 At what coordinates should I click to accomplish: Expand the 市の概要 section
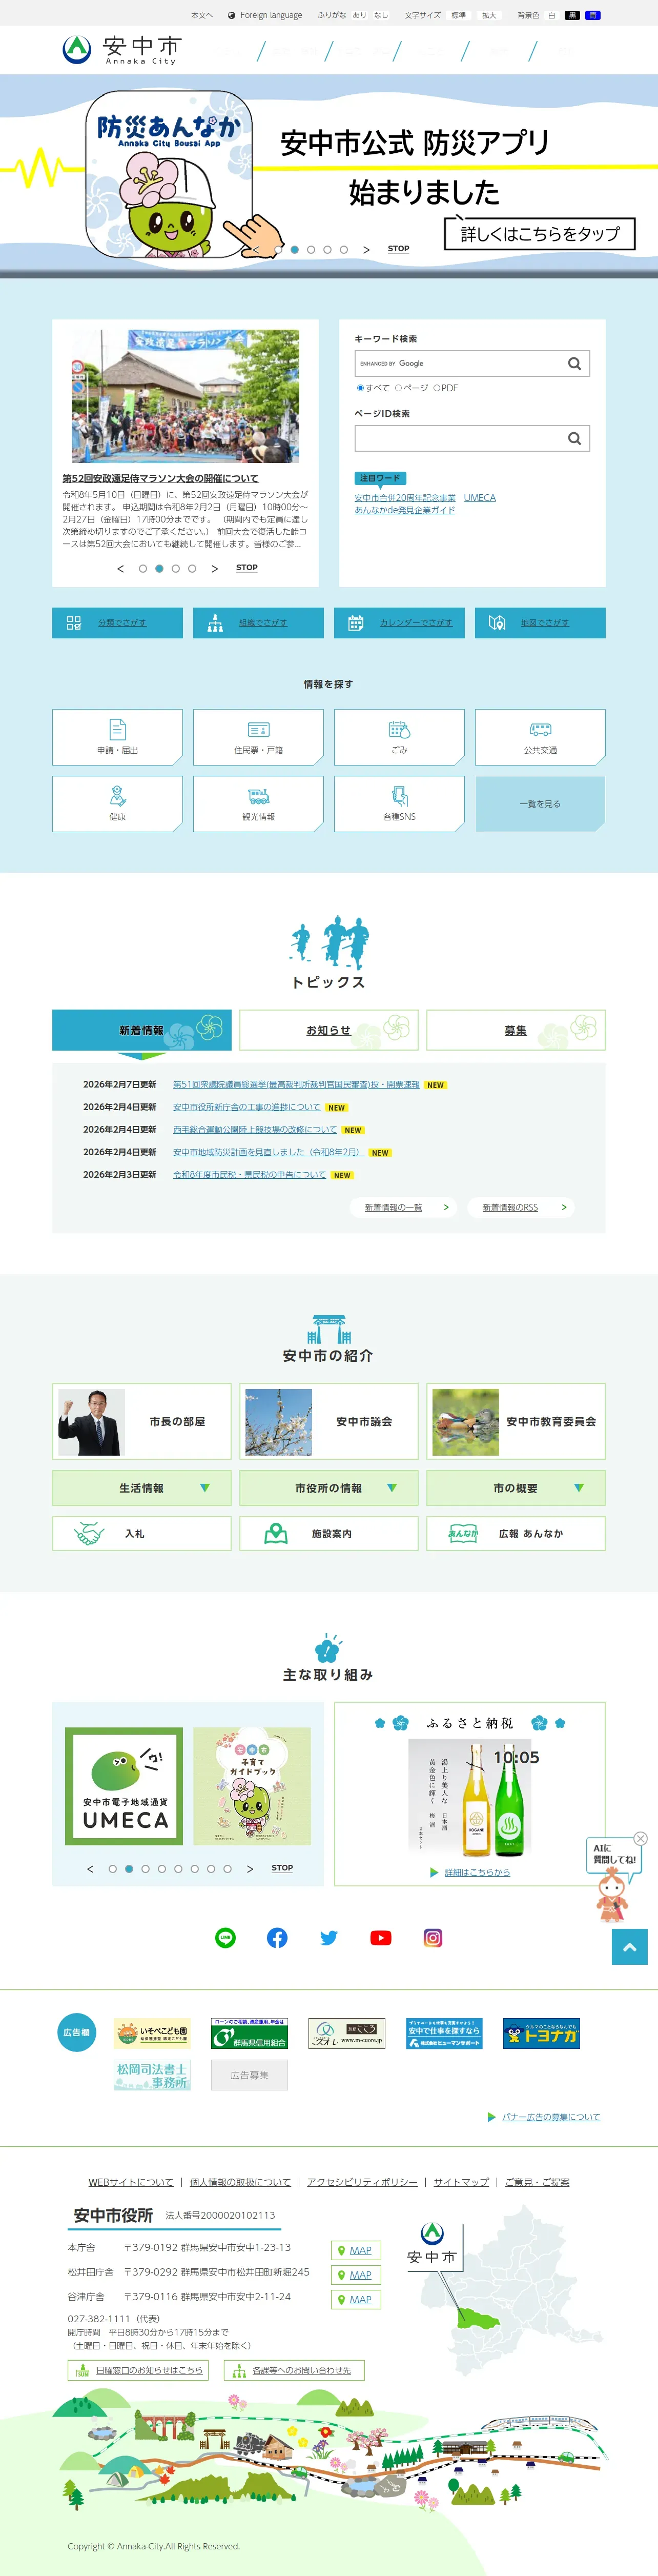point(516,1488)
